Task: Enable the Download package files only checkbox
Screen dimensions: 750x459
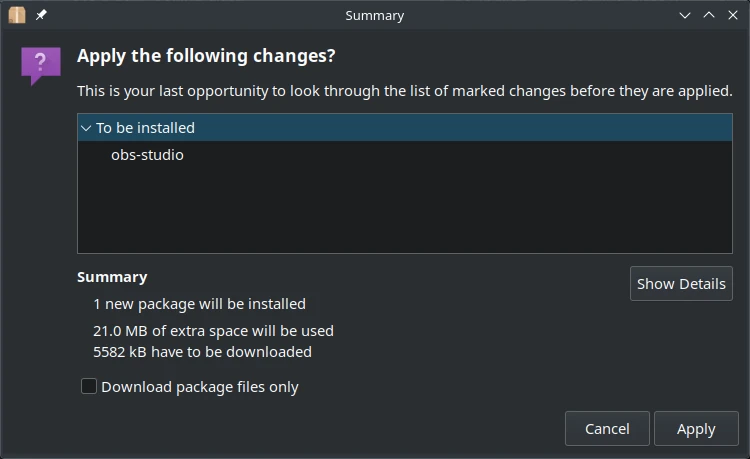Action: [x=89, y=386]
